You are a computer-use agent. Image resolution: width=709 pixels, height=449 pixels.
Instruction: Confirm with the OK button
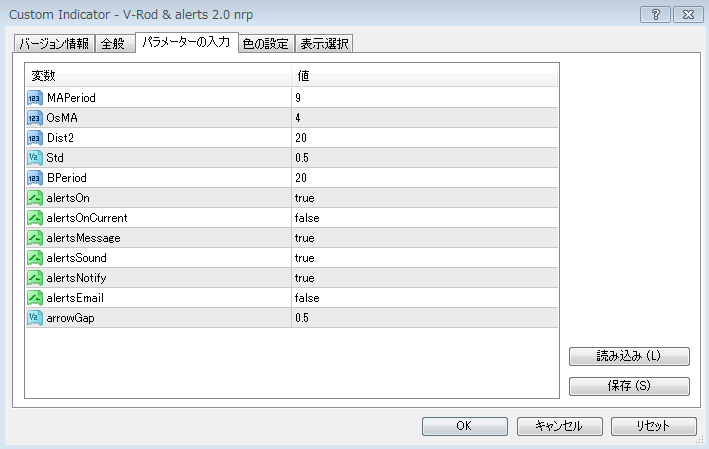tap(464, 426)
